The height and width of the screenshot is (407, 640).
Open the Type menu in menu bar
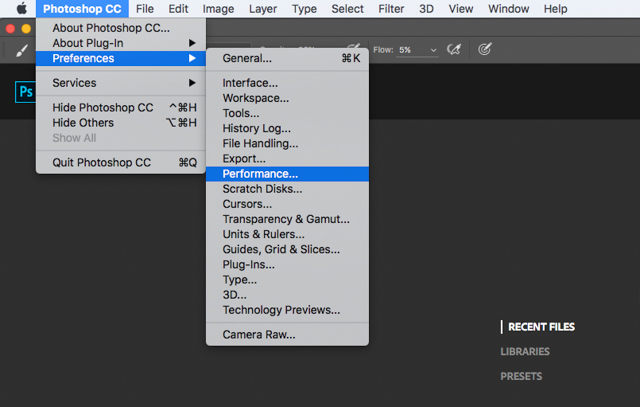(x=304, y=9)
